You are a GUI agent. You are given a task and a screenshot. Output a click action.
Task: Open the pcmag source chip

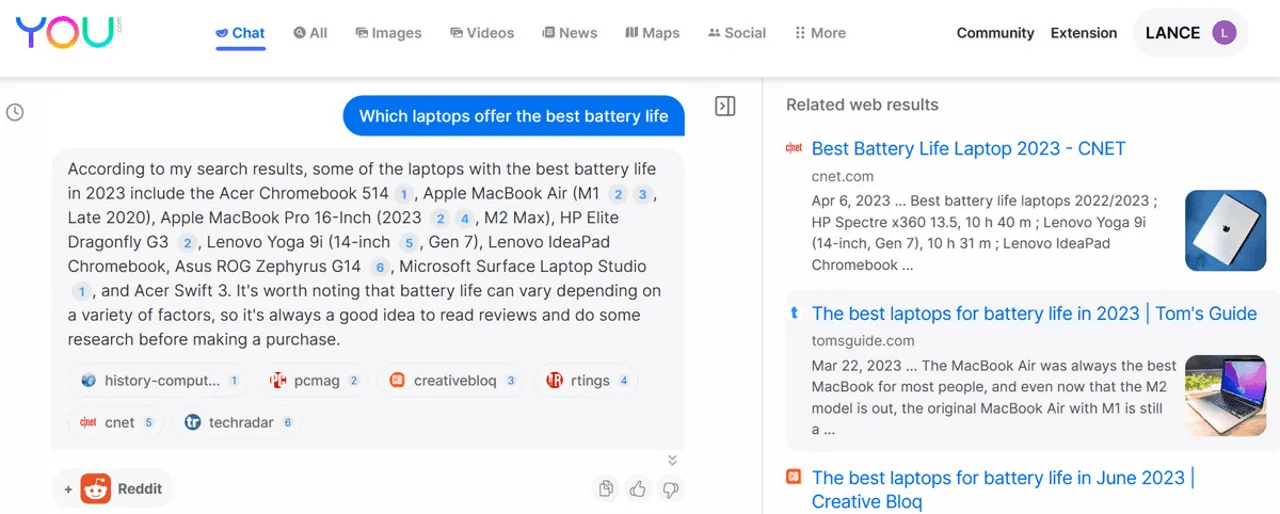(313, 380)
